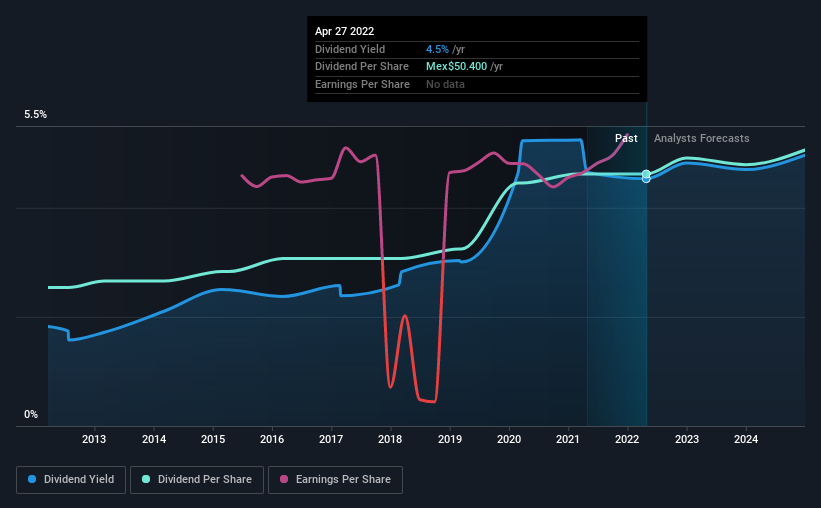Image resolution: width=821 pixels, height=508 pixels.
Task: Click the Analysts Forecasts section label
Action: [701, 138]
